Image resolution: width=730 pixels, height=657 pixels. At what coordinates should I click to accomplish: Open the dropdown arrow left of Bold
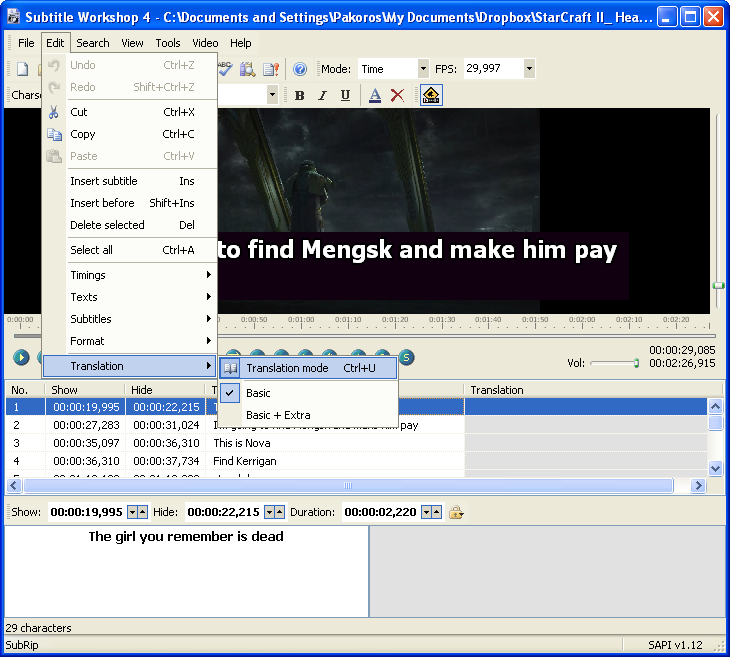272,95
